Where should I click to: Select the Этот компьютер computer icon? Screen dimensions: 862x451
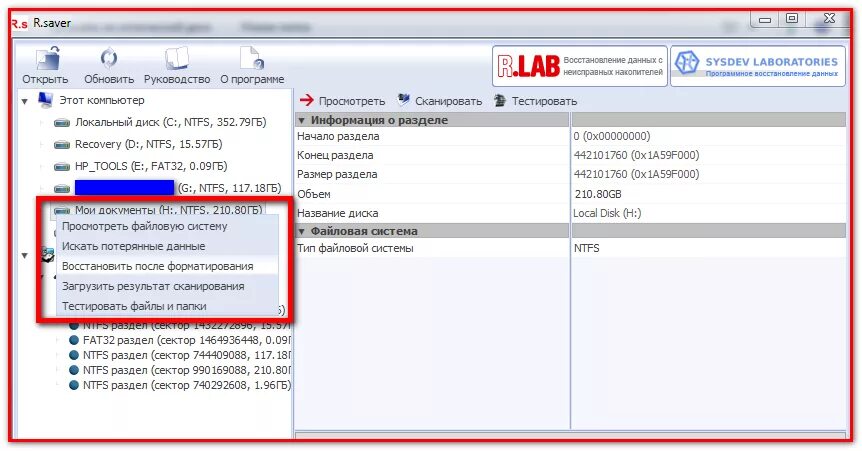click(45, 100)
